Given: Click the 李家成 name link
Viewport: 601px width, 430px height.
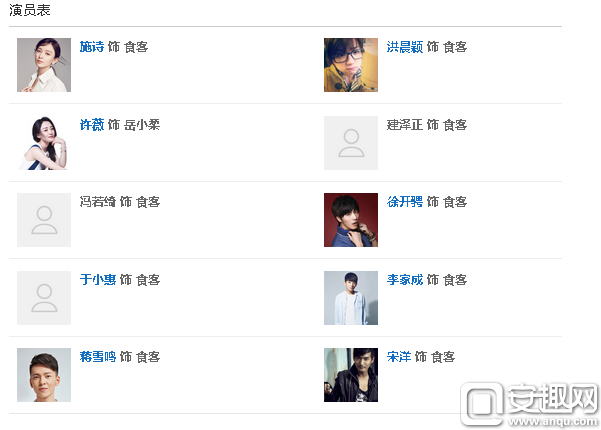Looking at the screenshot, I should (405, 280).
